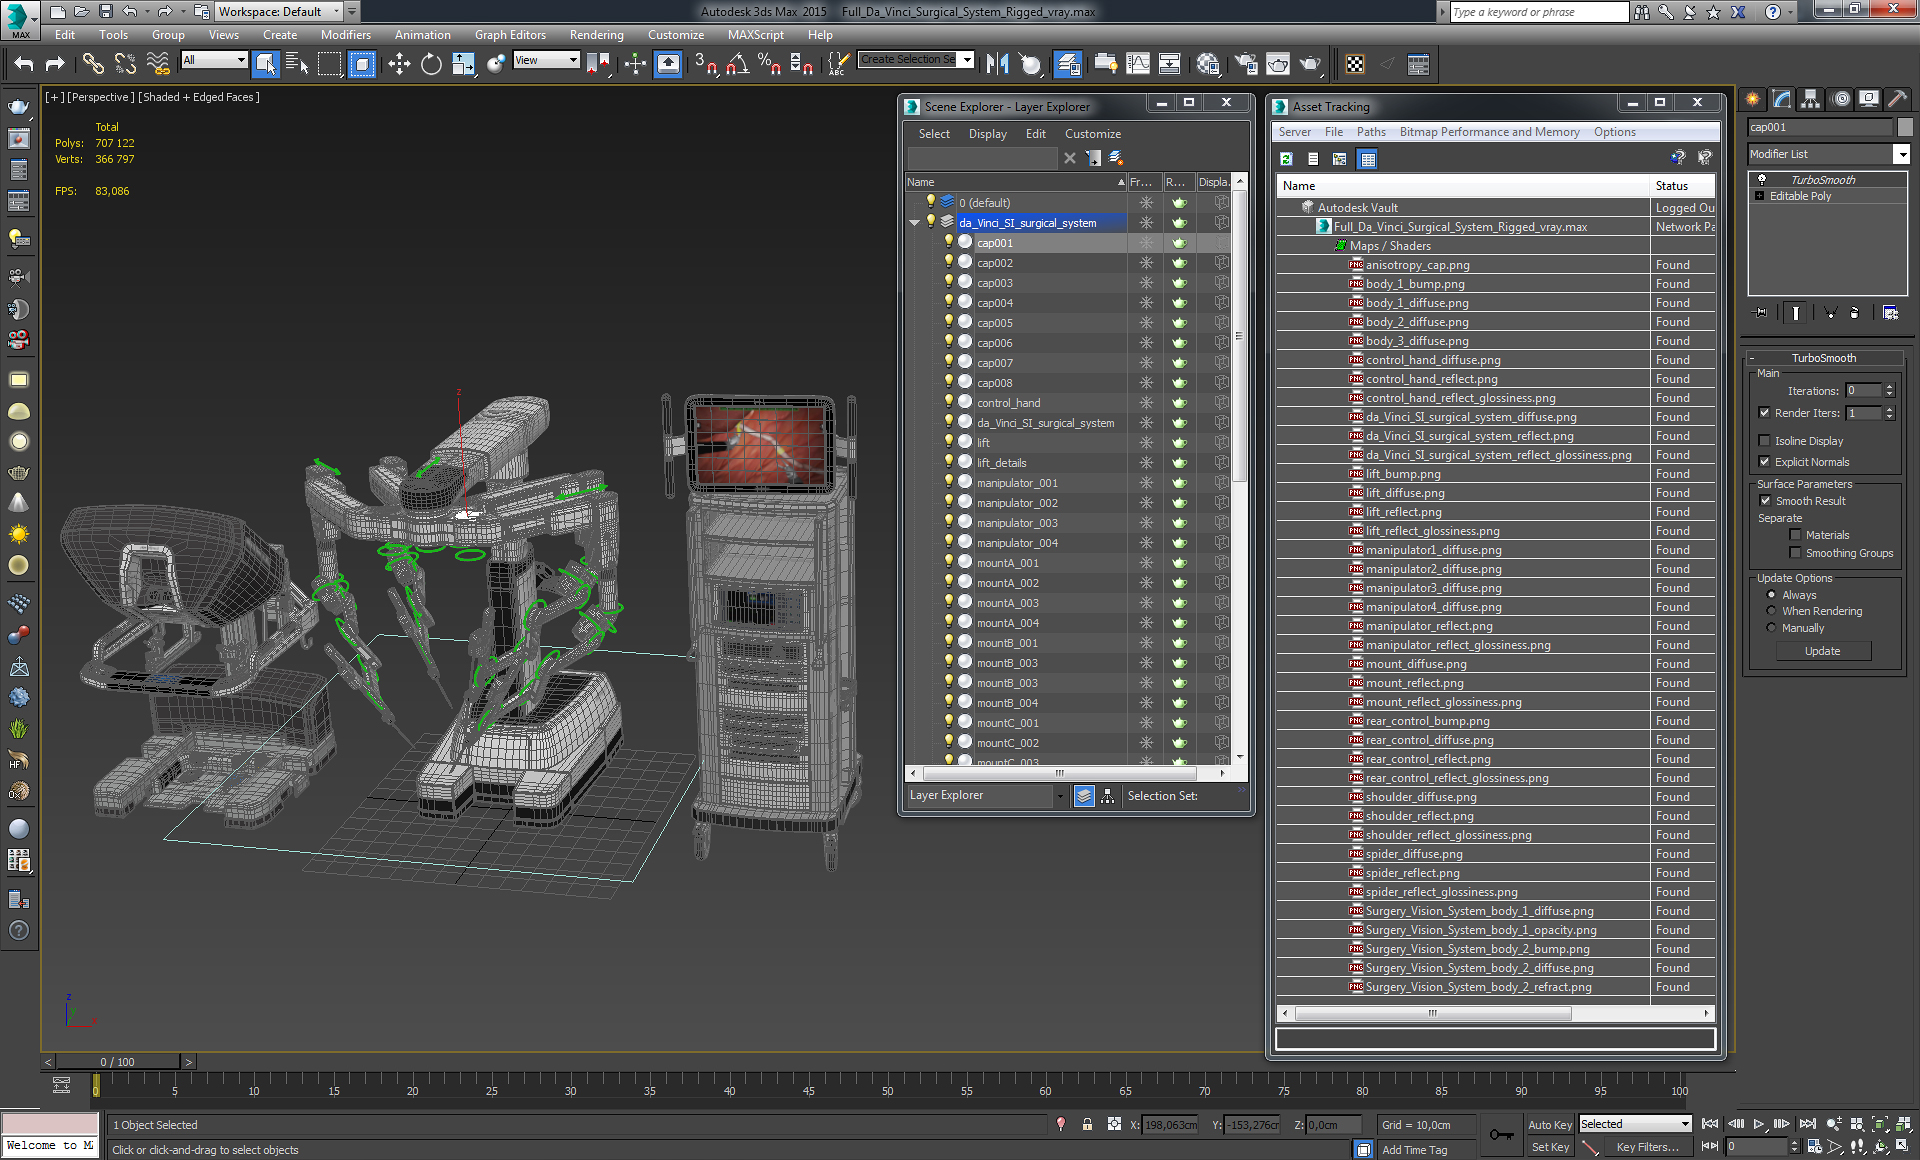Viewport: 1920px width, 1160px height.
Task: Clear the Scene Explorer search with X
Action: pyautogui.click(x=1070, y=158)
